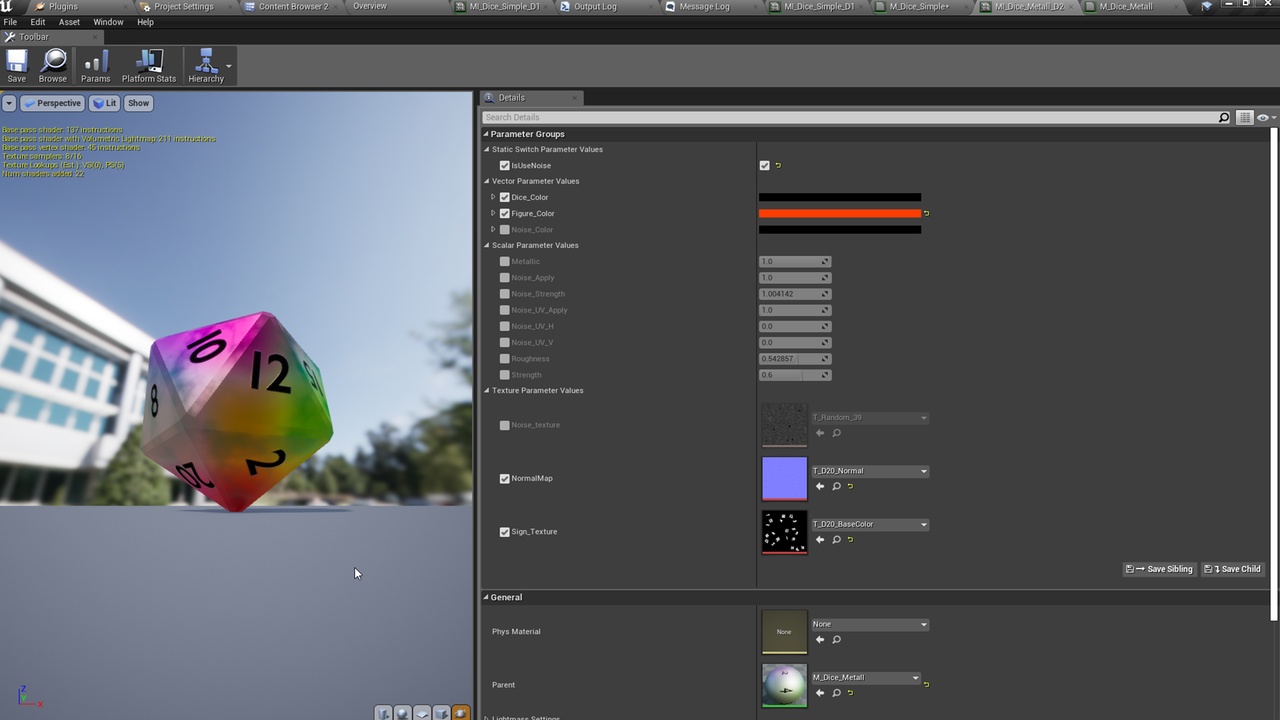
Task: Click the search icon in Search Details
Action: (1224, 118)
